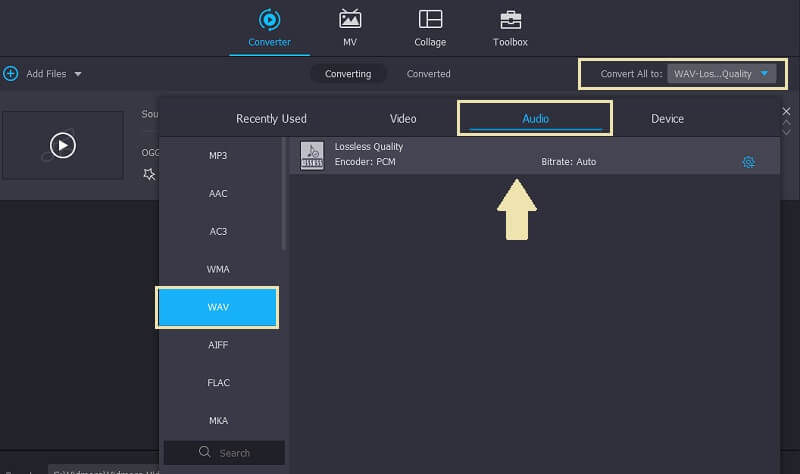Click the star edit icon under the file info
Screen dimensions: 800x474
(149, 174)
